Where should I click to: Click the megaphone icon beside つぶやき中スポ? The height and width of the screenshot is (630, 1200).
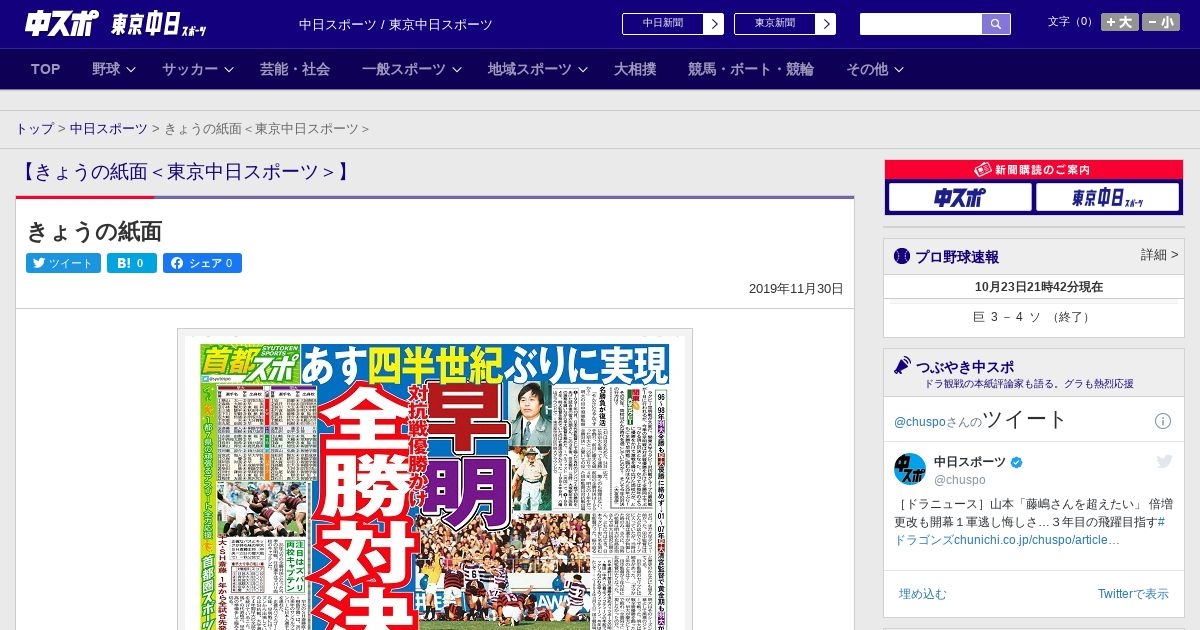pos(903,365)
